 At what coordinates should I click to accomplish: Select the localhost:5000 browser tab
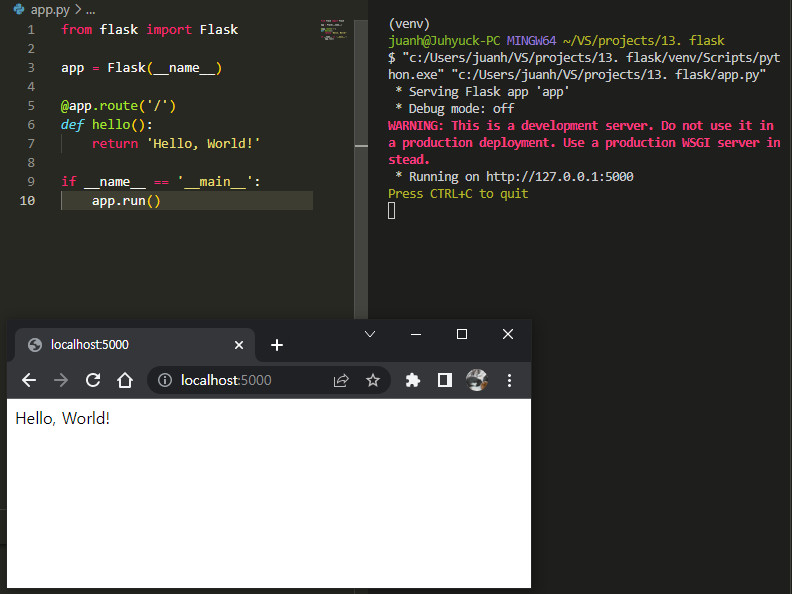pyautogui.click(x=135, y=345)
